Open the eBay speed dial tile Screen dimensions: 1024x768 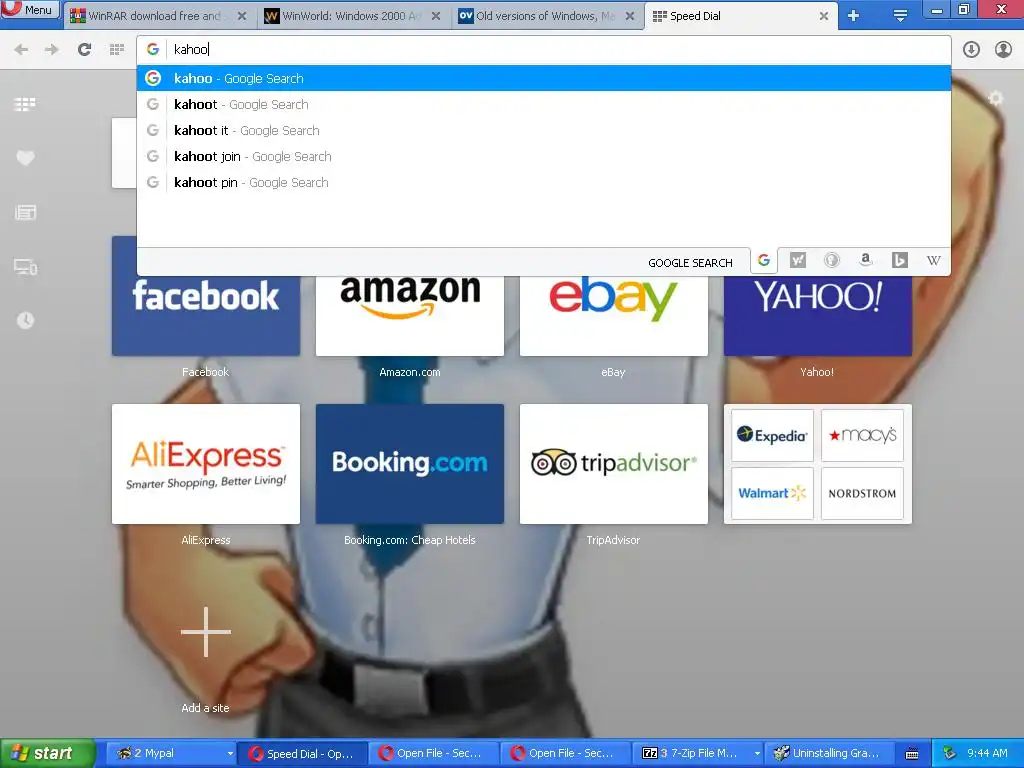click(613, 316)
